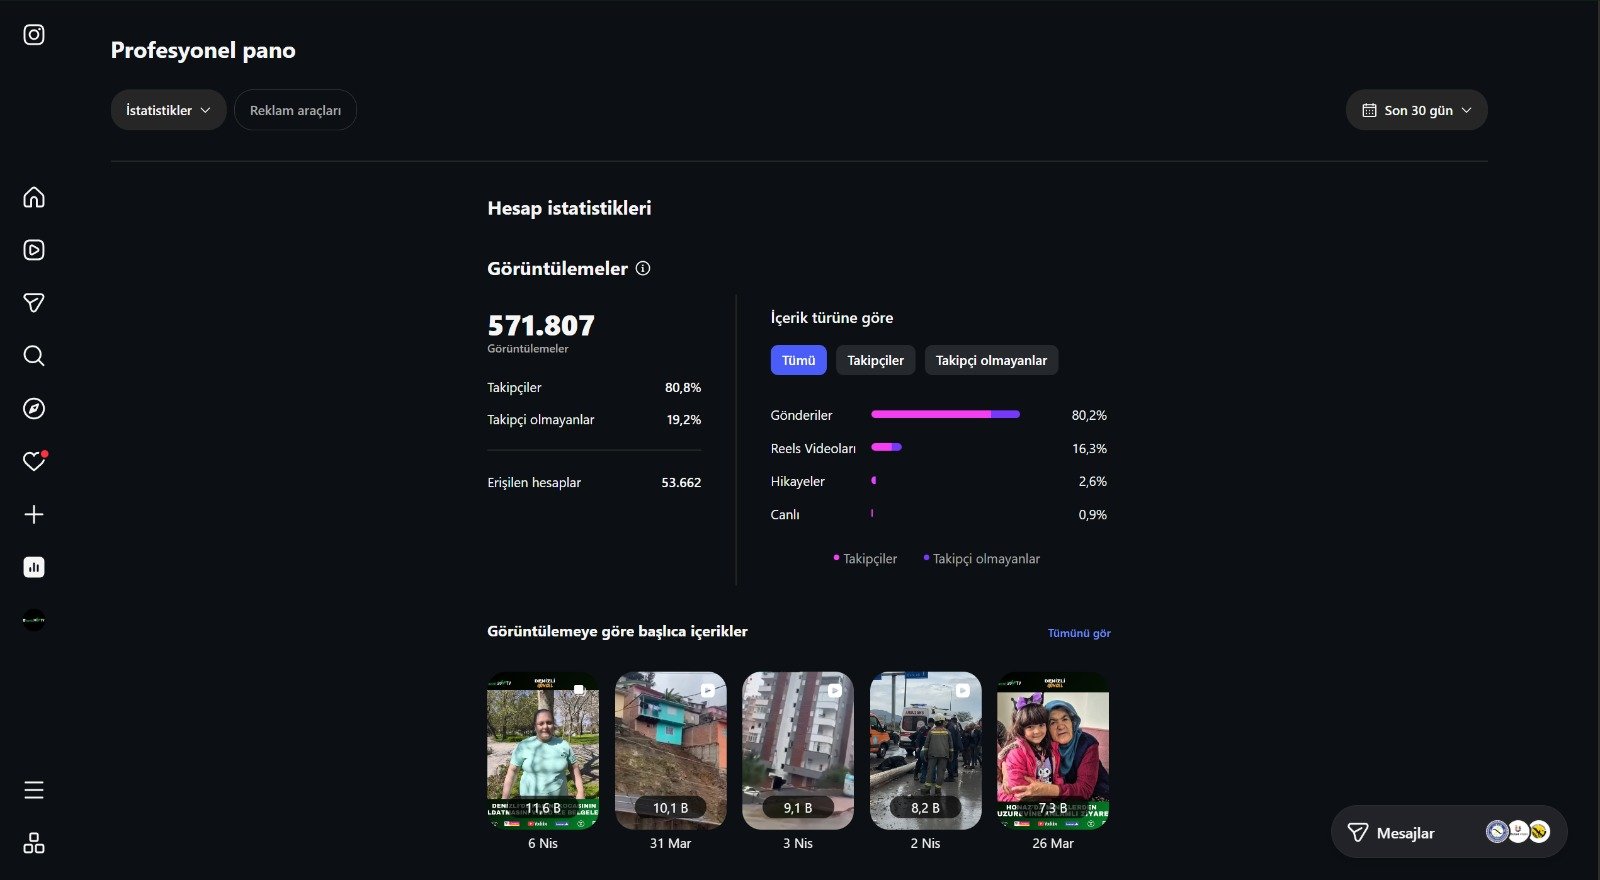Open Reels from the sidebar
Screen dimensions: 1600x880
tap(34, 250)
